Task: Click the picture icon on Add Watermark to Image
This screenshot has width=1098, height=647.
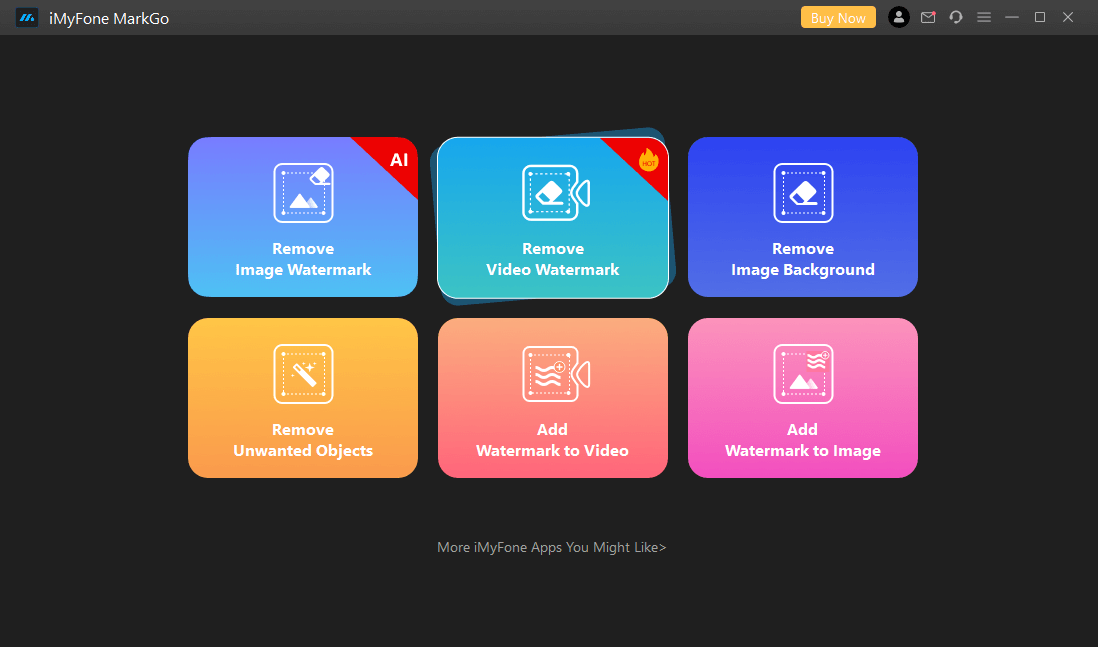Action: [803, 374]
